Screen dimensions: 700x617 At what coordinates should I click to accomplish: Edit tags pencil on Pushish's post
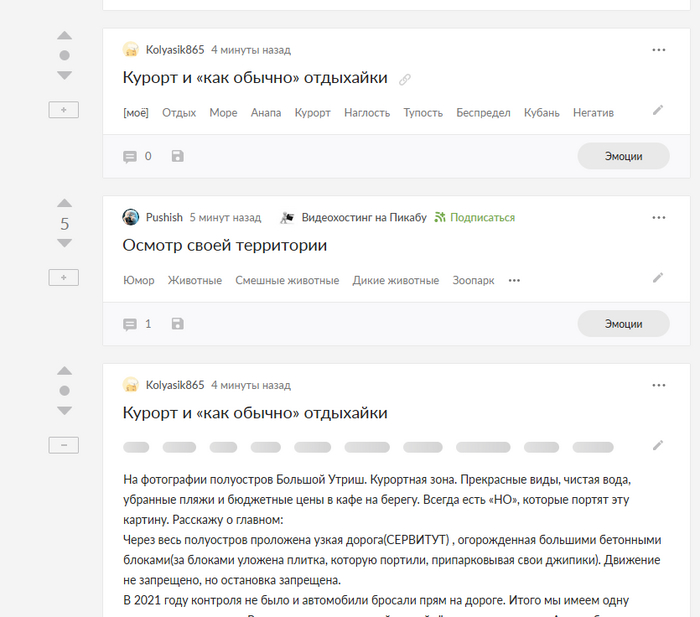pyautogui.click(x=658, y=278)
